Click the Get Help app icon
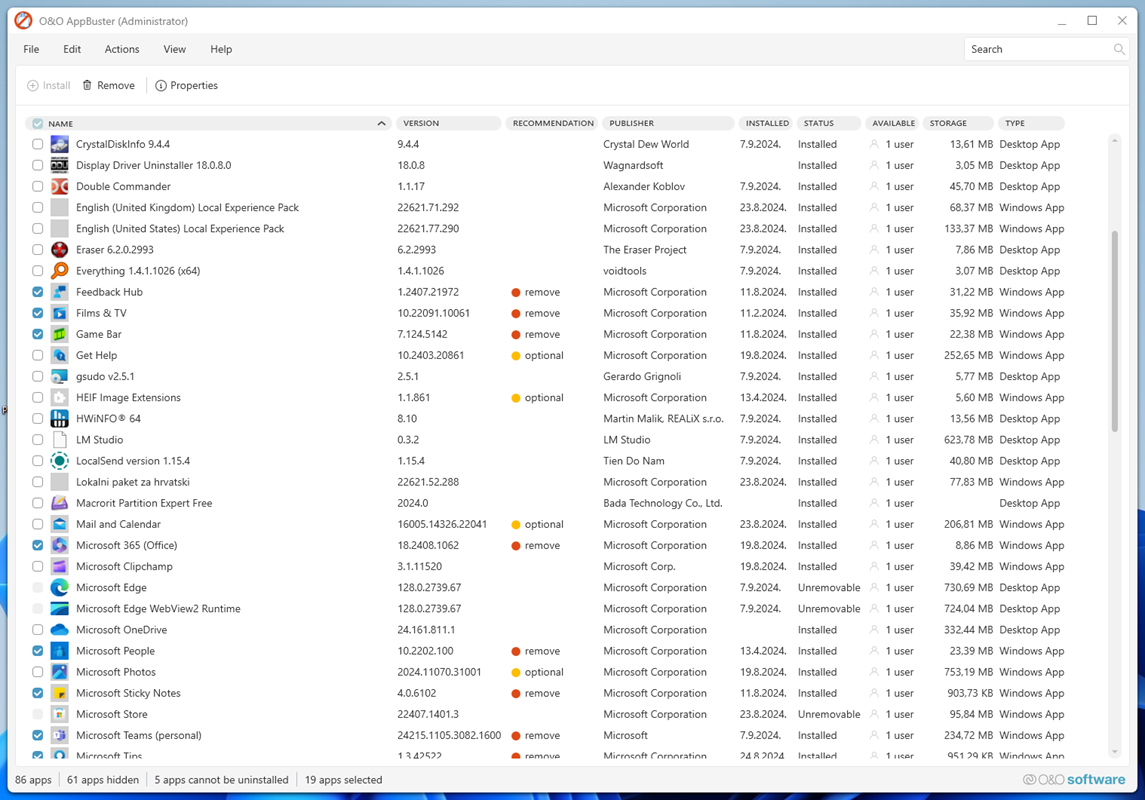 coord(59,355)
